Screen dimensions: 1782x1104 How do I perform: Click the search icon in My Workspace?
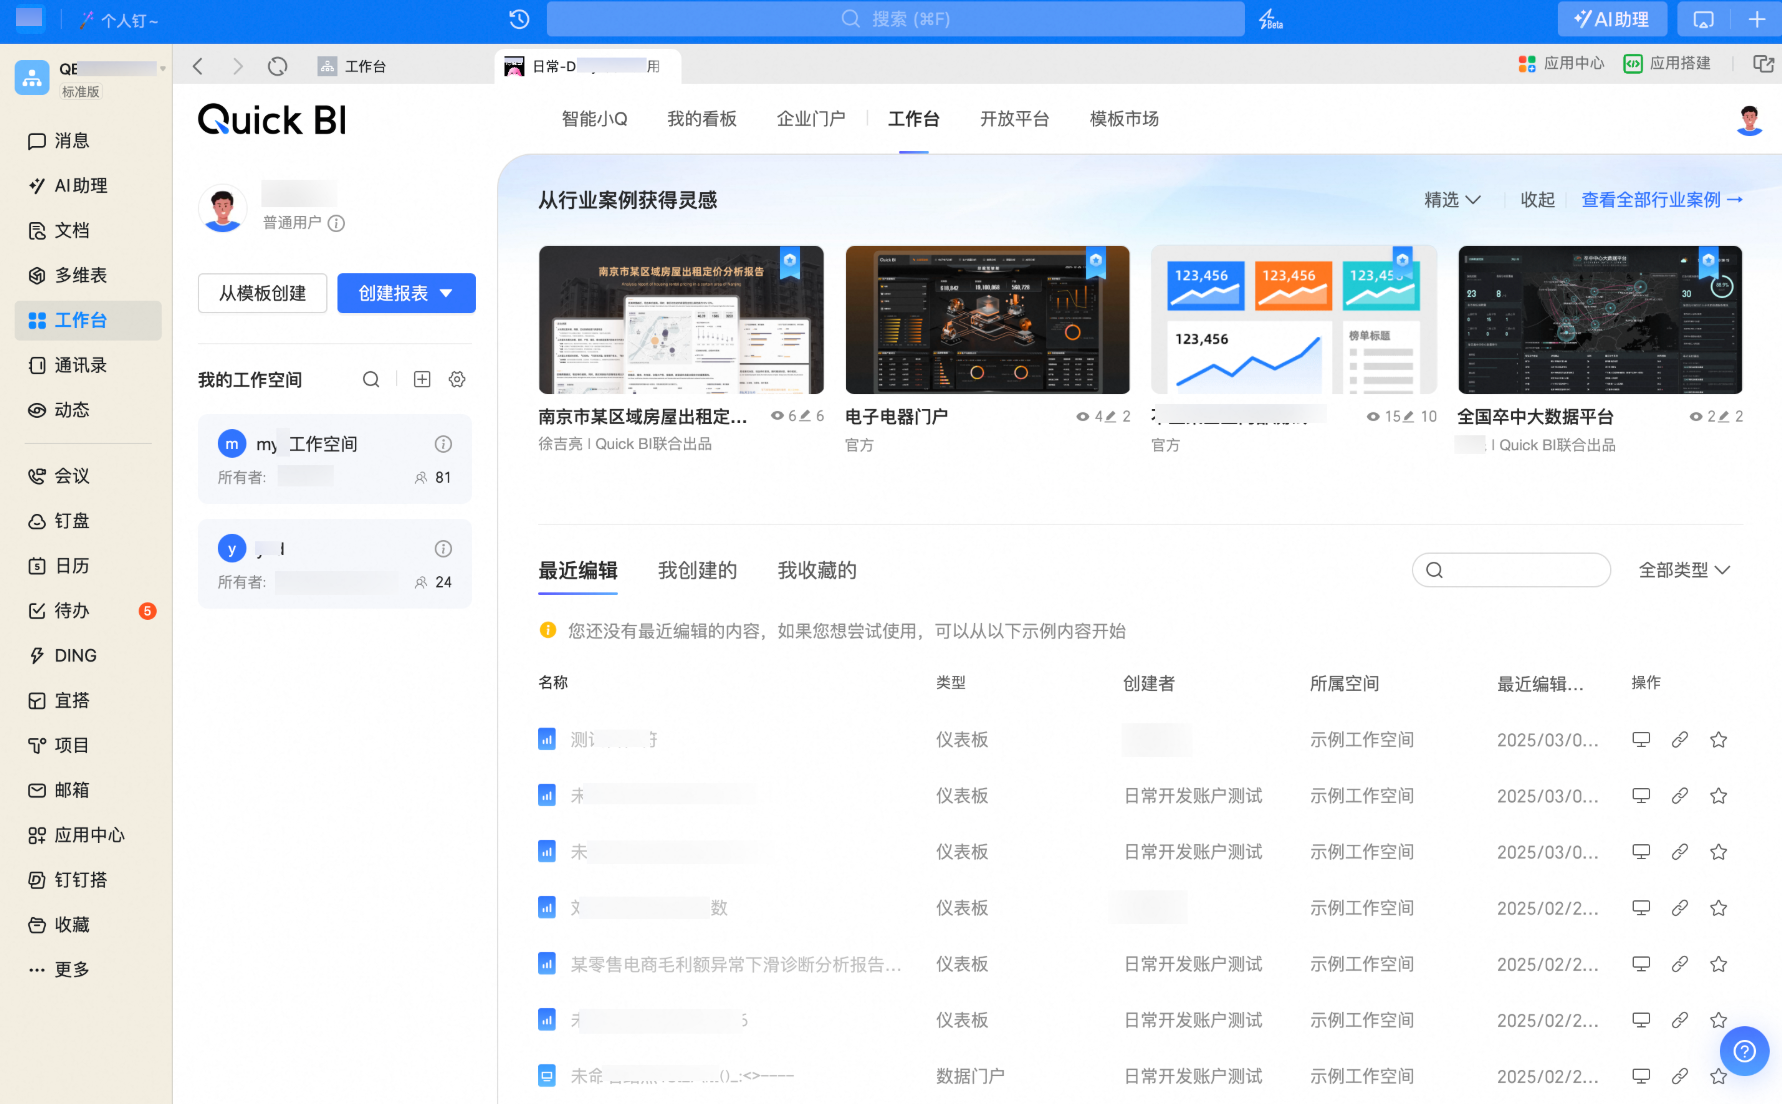[371, 380]
